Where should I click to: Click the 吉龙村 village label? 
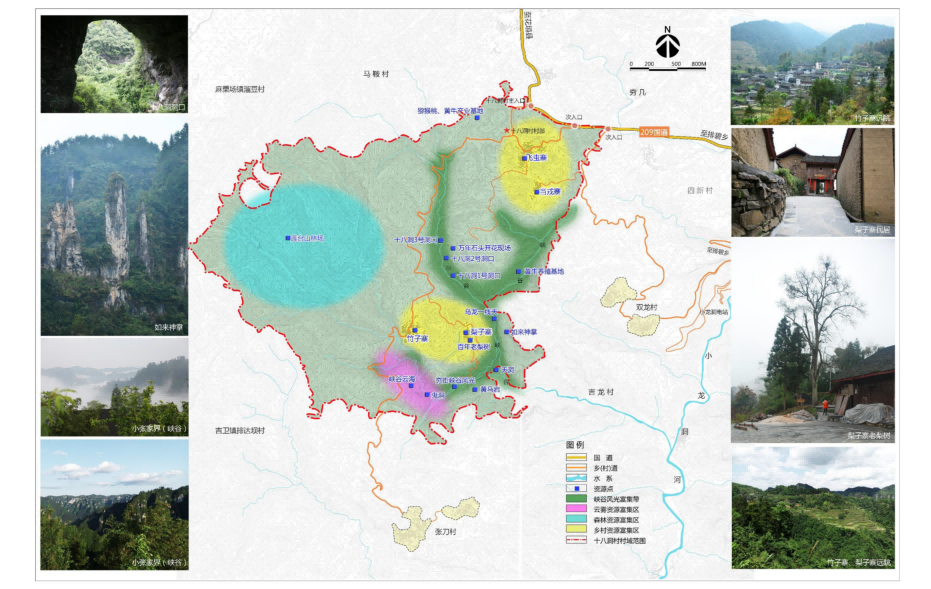point(601,392)
